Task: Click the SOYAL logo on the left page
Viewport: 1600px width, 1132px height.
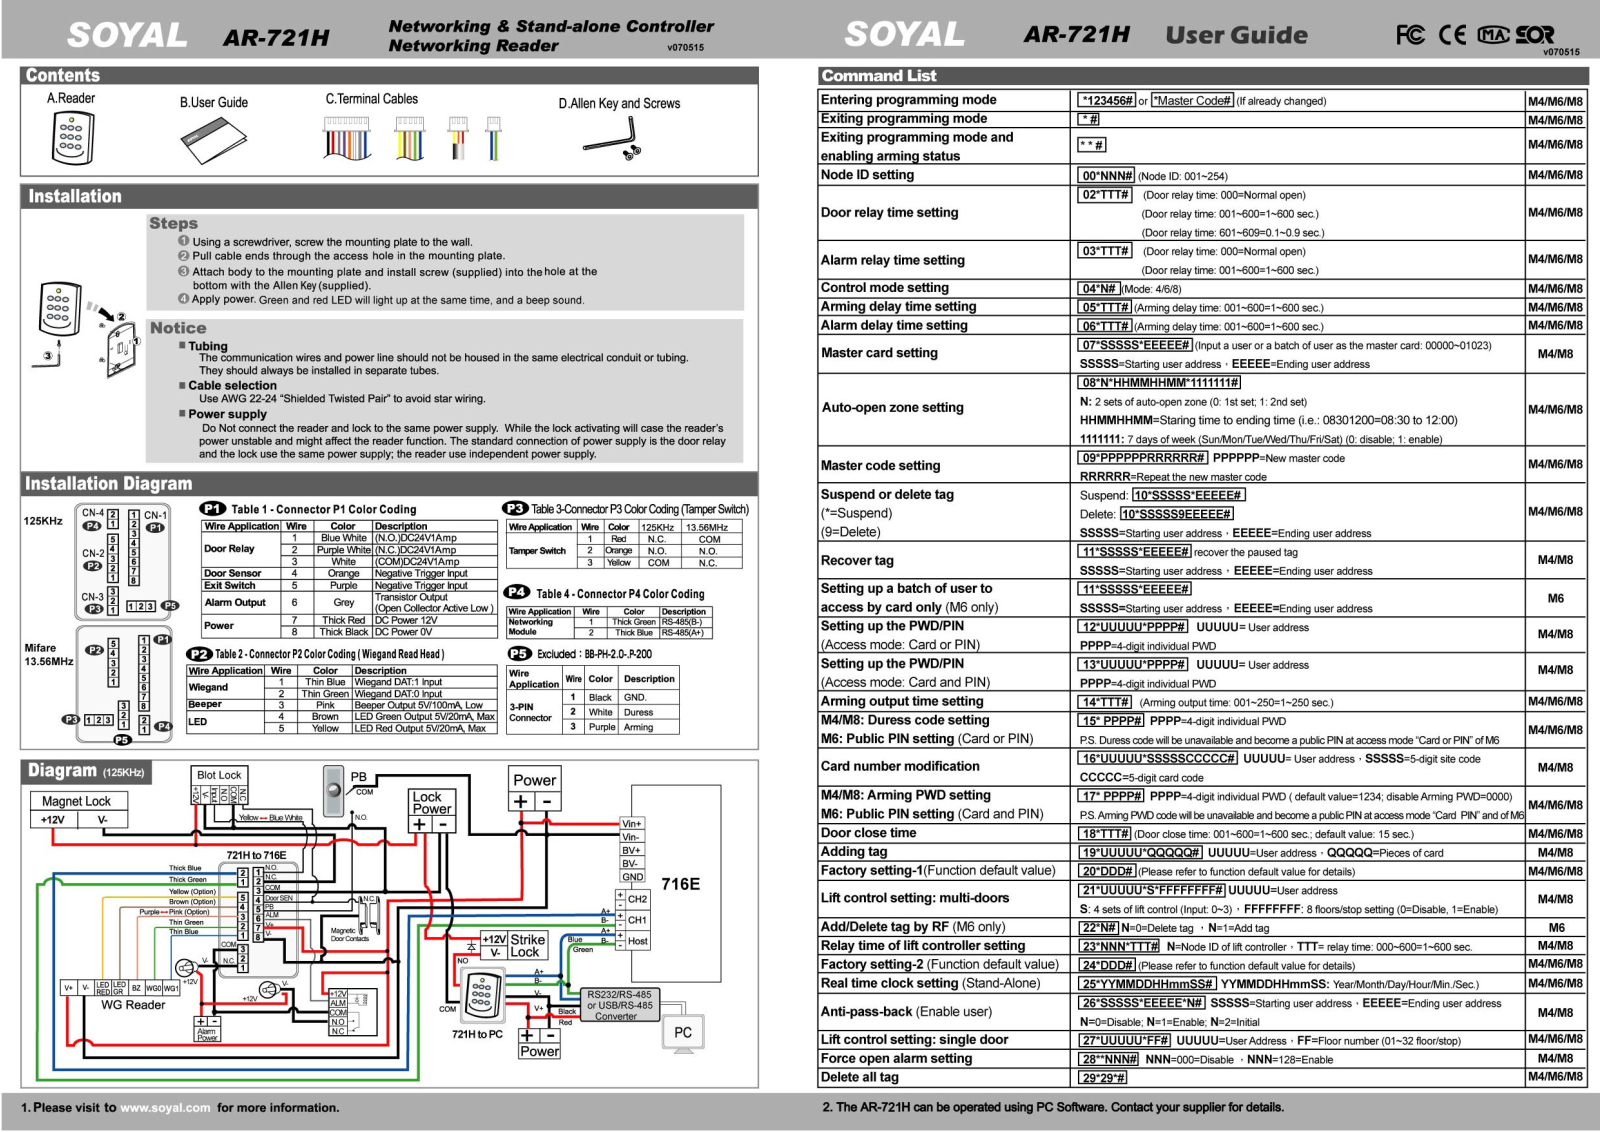Action: tap(126, 35)
